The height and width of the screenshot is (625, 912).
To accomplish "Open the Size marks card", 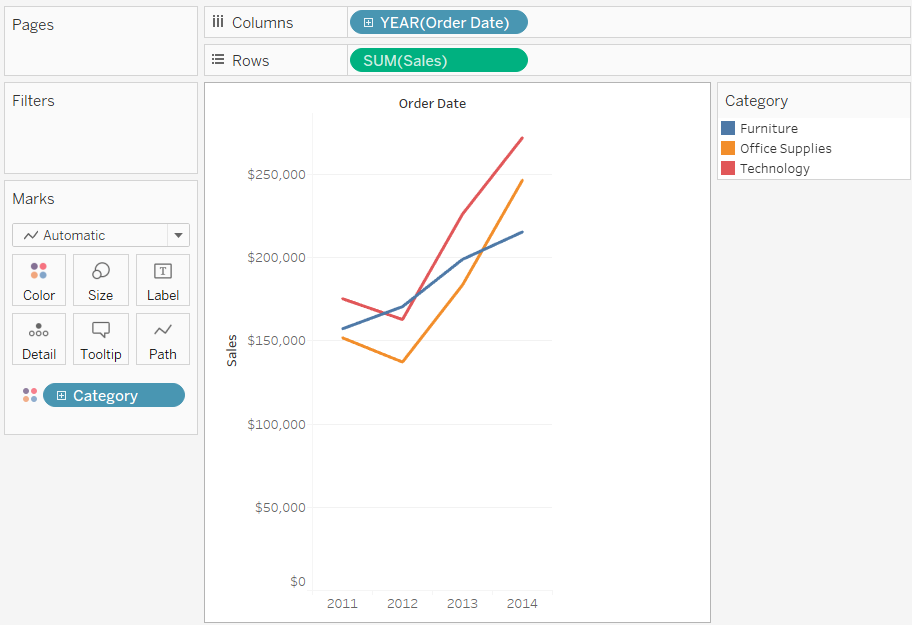I will coord(101,271).
